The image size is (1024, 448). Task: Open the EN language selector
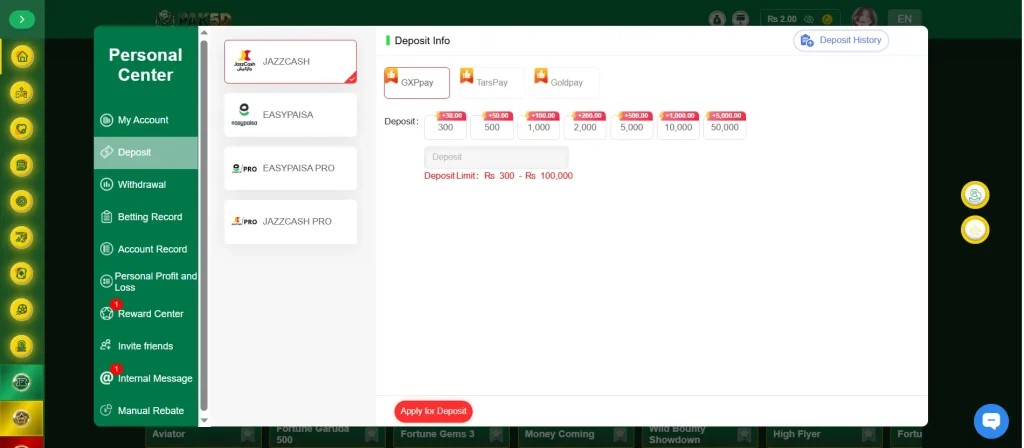tap(904, 19)
